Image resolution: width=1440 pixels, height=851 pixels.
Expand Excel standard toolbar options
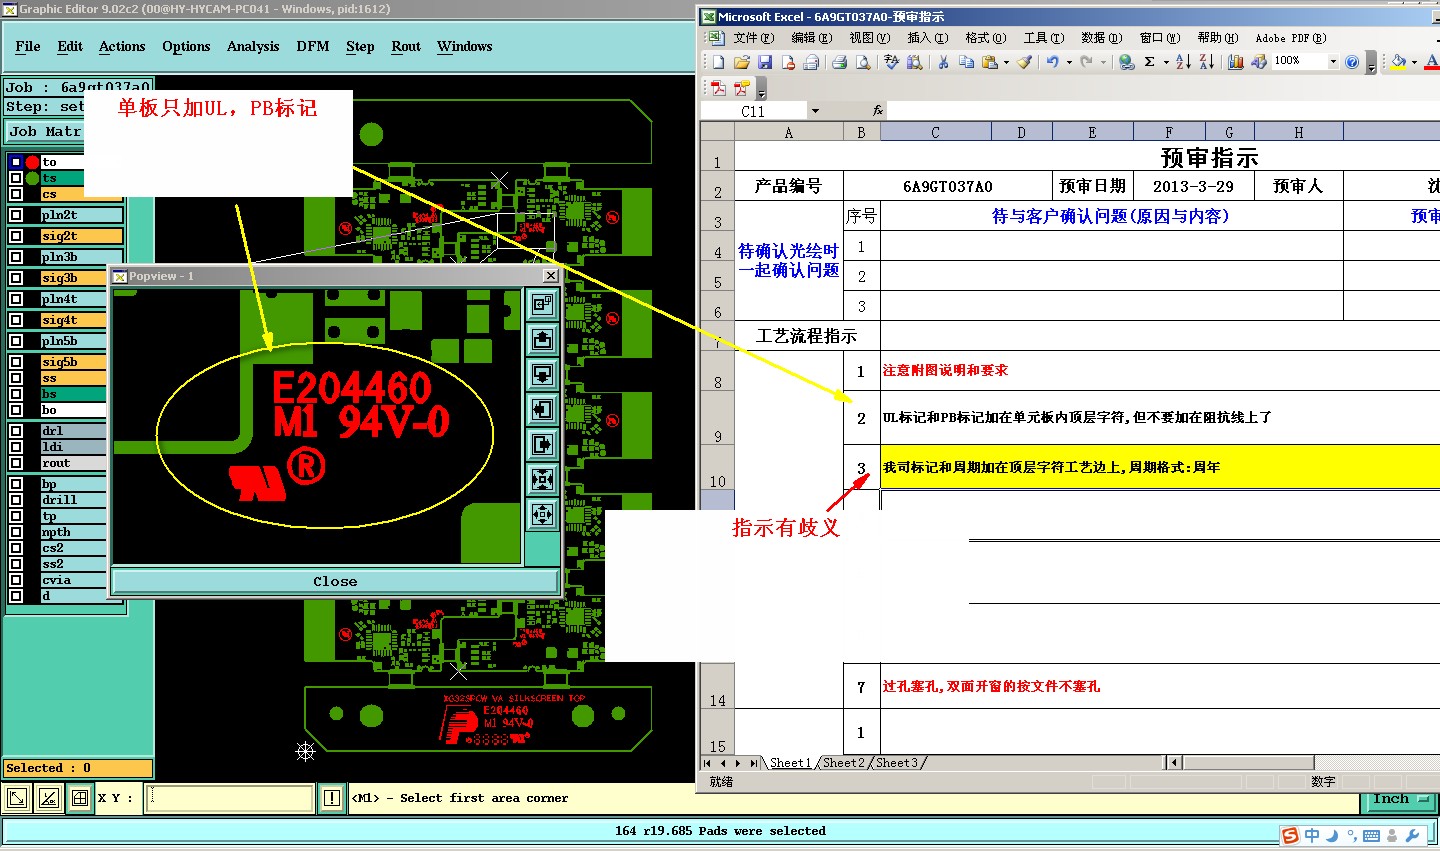pyautogui.click(x=1371, y=63)
